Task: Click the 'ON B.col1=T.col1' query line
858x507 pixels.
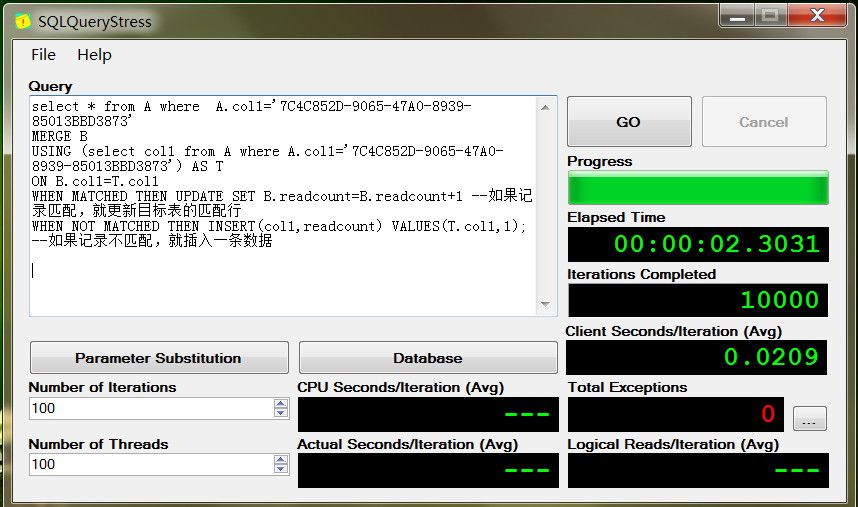Action: pos(95,181)
